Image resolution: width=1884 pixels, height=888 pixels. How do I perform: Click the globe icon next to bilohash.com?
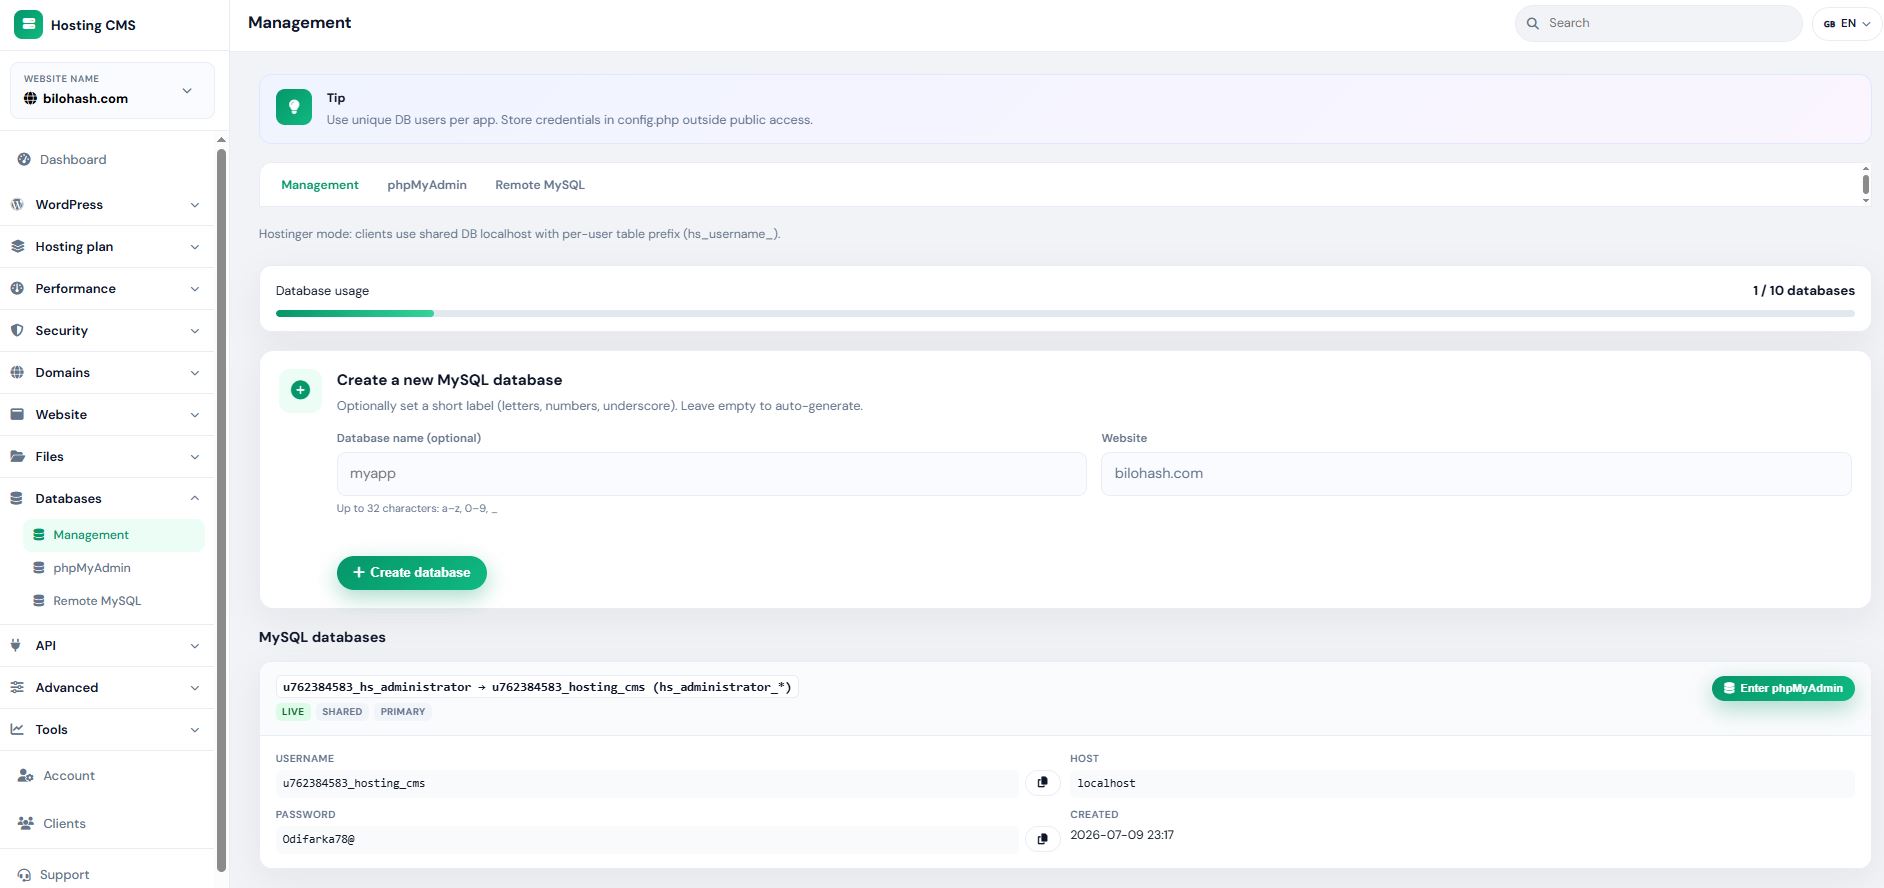tap(30, 98)
